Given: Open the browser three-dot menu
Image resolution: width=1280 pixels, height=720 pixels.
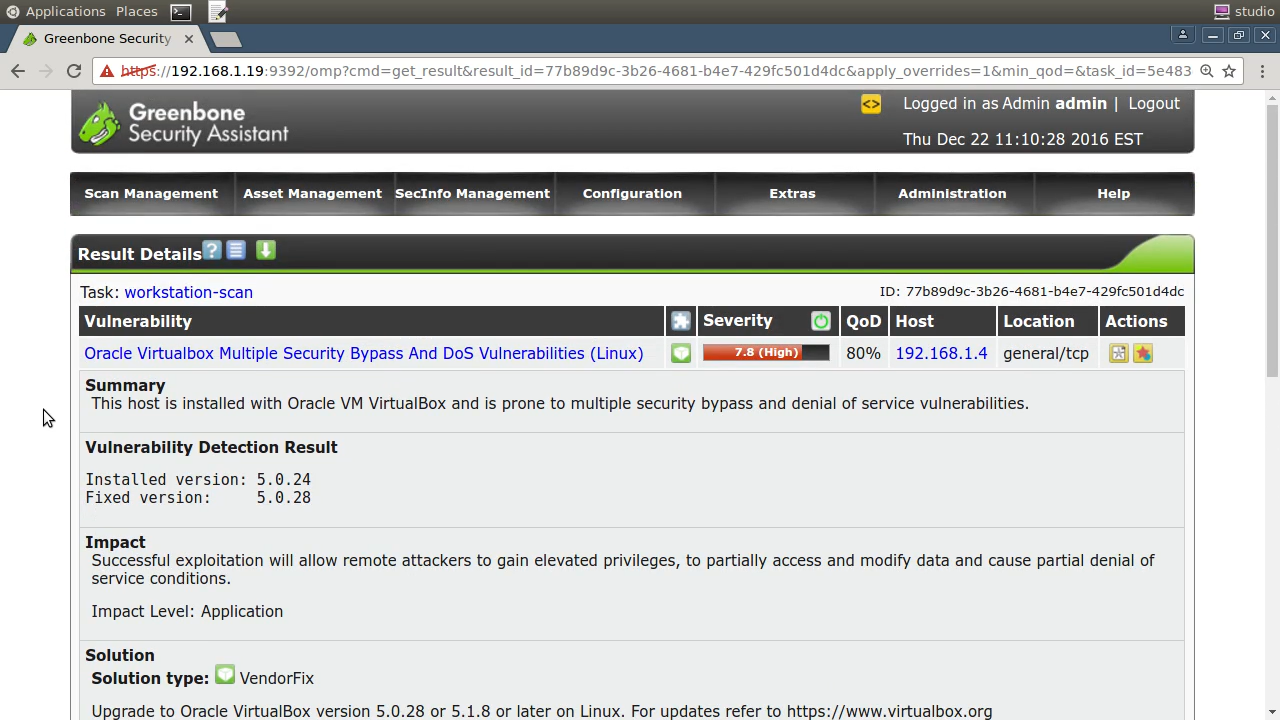Looking at the screenshot, I should 1262,71.
